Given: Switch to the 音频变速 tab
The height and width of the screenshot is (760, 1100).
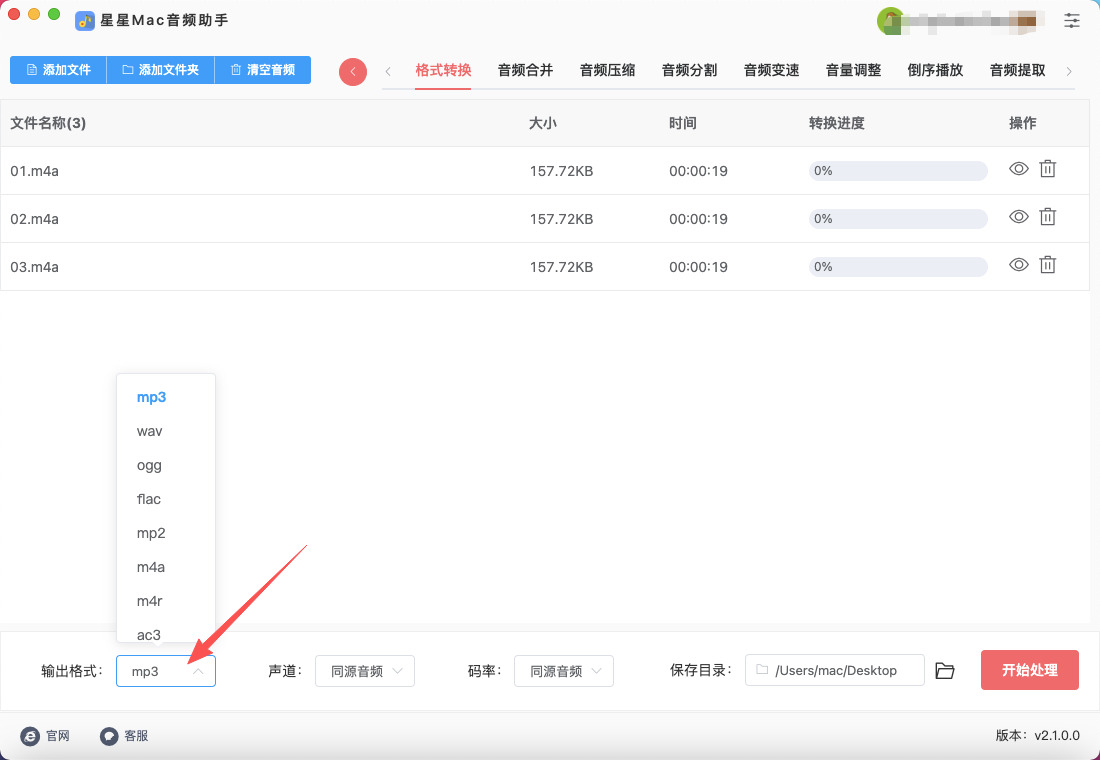Looking at the screenshot, I should pos(772,70).
